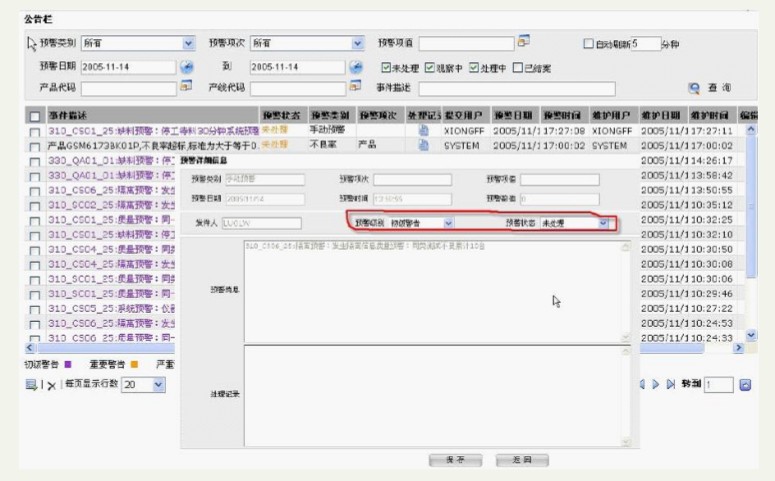Click inside 处理记录 text area
This screenshot has width=775, height=481.
(x=433, y=396)
